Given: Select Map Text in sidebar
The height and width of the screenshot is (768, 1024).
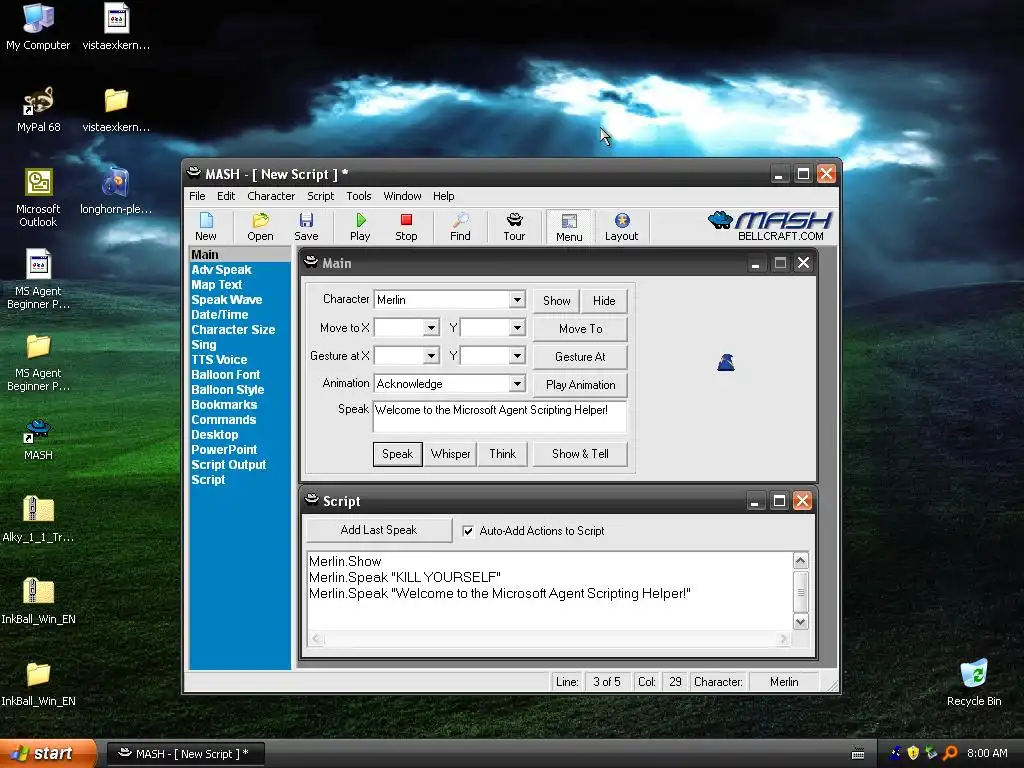Looking at the screenshot, I should click(217, 285).
